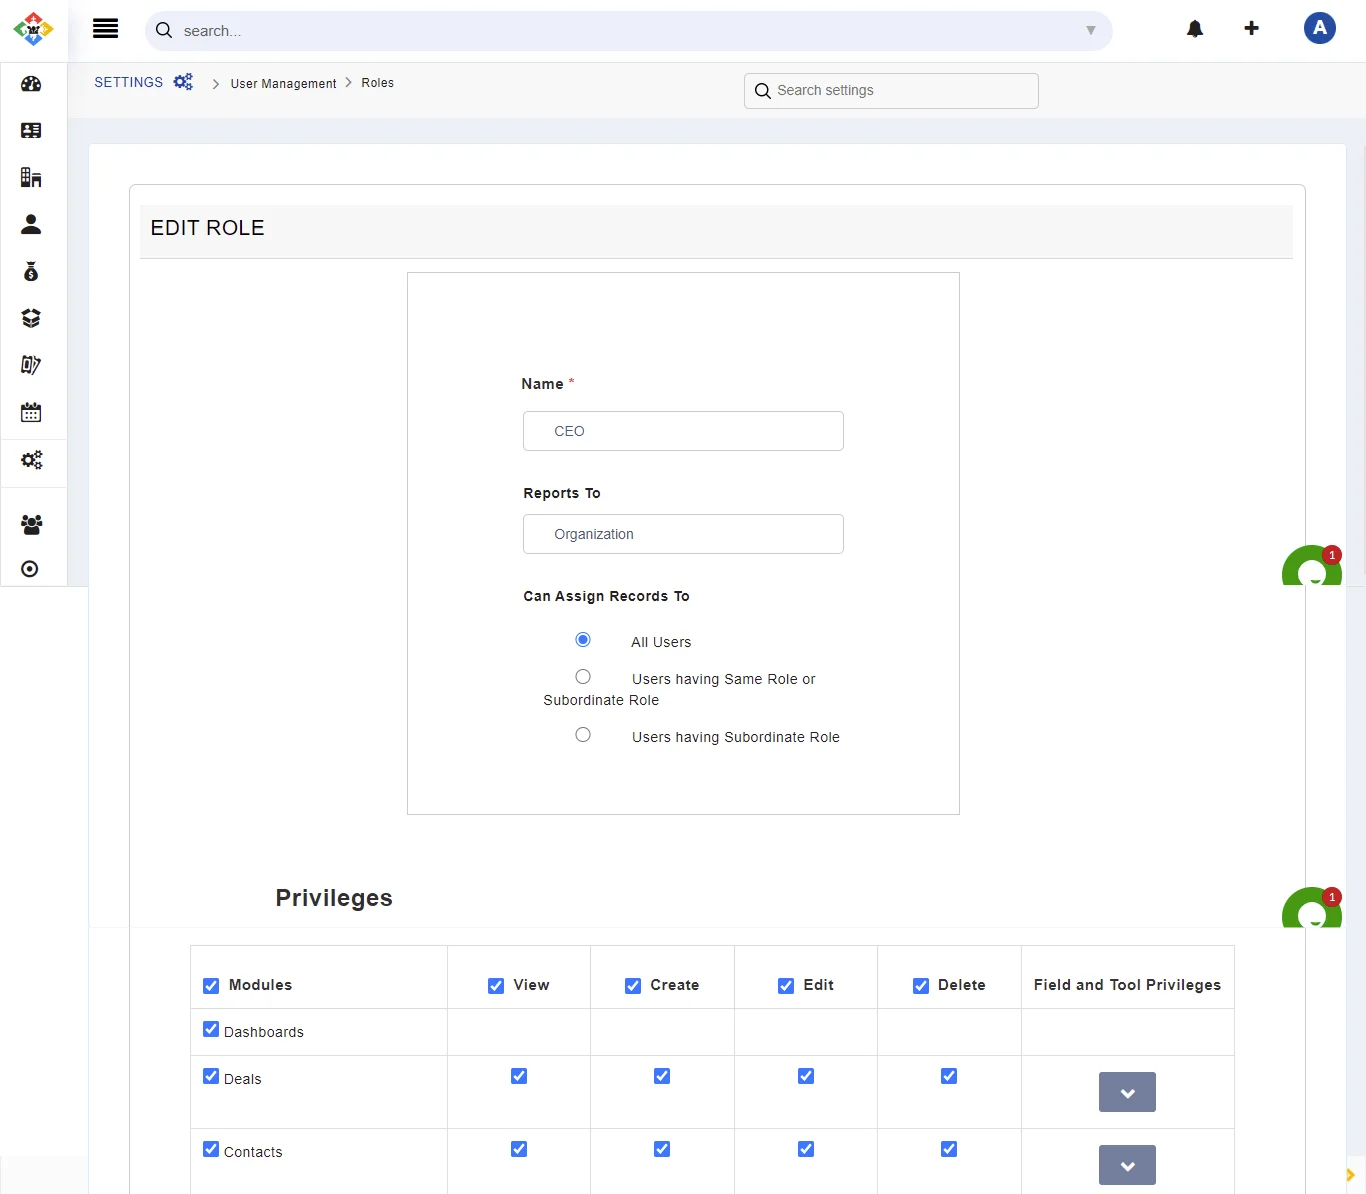
Task: Click the calendar icon in sidebar
Action: 31,412
